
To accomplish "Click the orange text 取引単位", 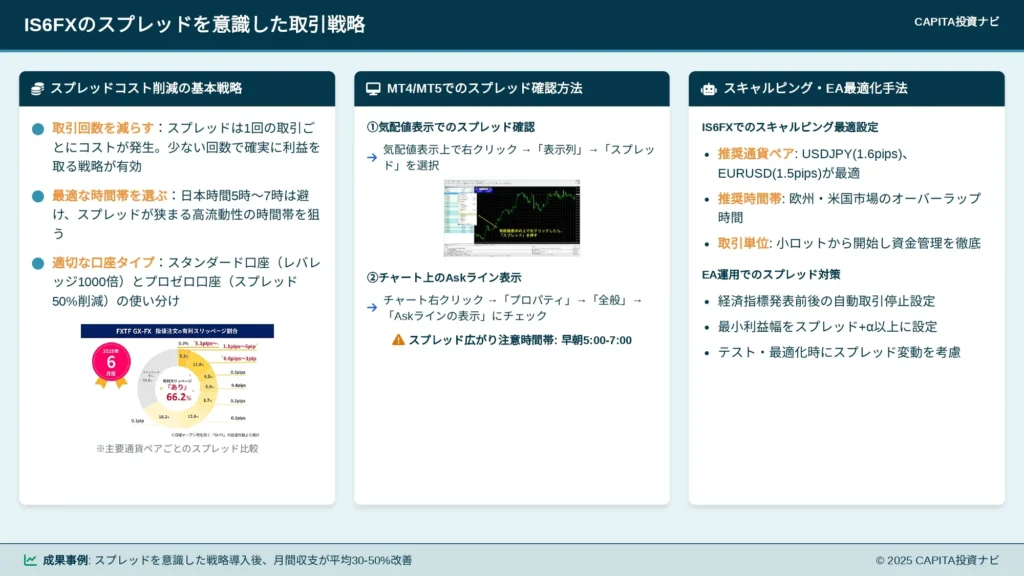I will 743,244.
